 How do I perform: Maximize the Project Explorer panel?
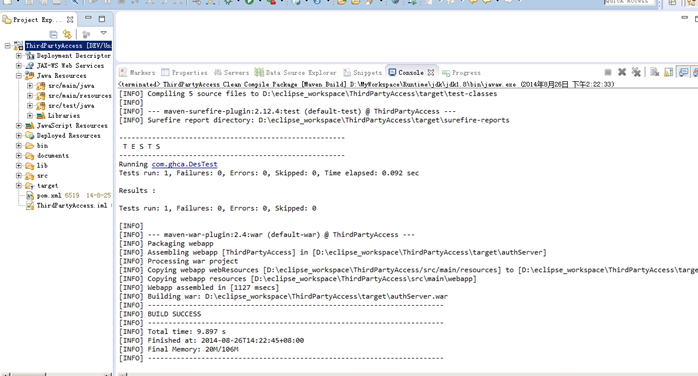102,19
